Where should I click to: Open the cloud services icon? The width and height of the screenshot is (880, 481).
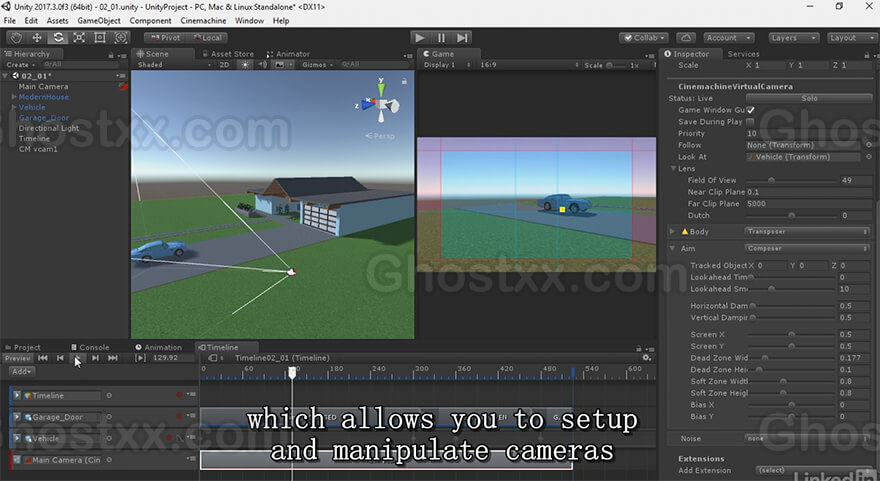click(x=686, y=38)
